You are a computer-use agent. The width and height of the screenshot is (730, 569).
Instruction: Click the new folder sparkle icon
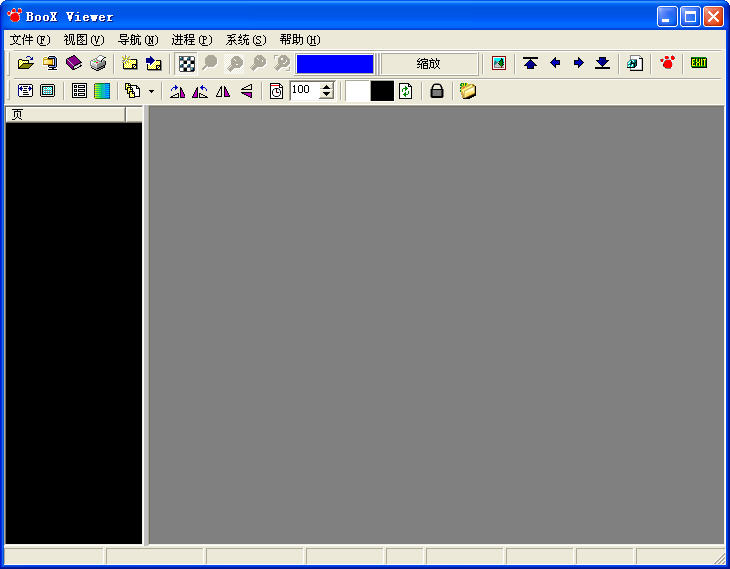coord(129,63)
